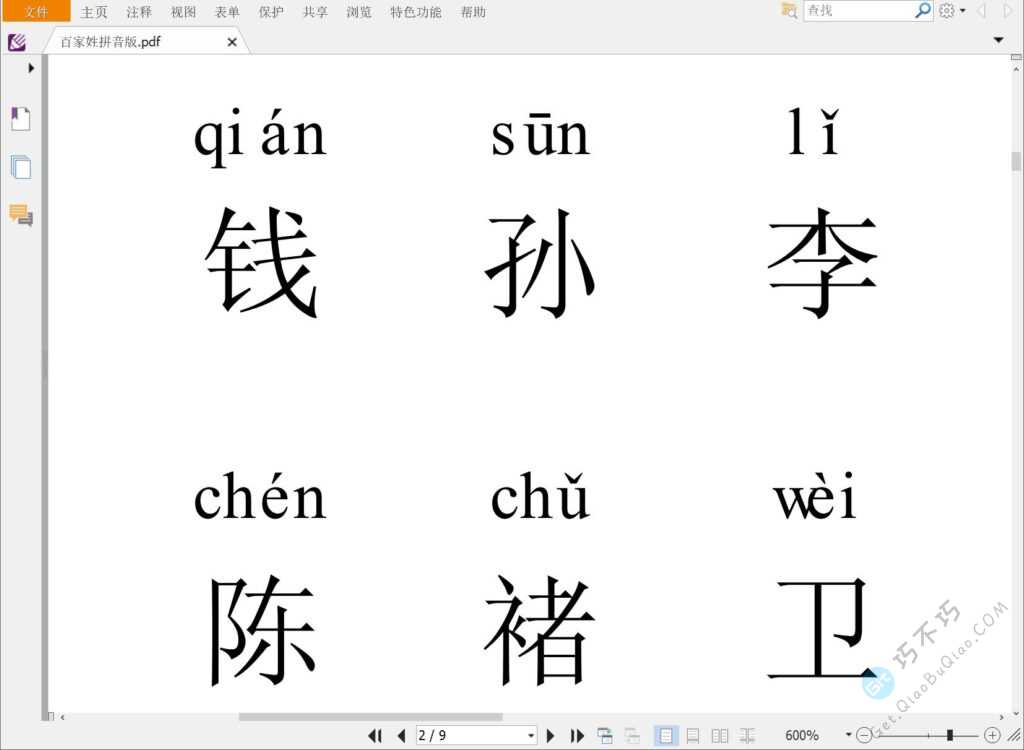Click the zoom in plus icon
The image size is (1024, 750).
click(992, 736)
